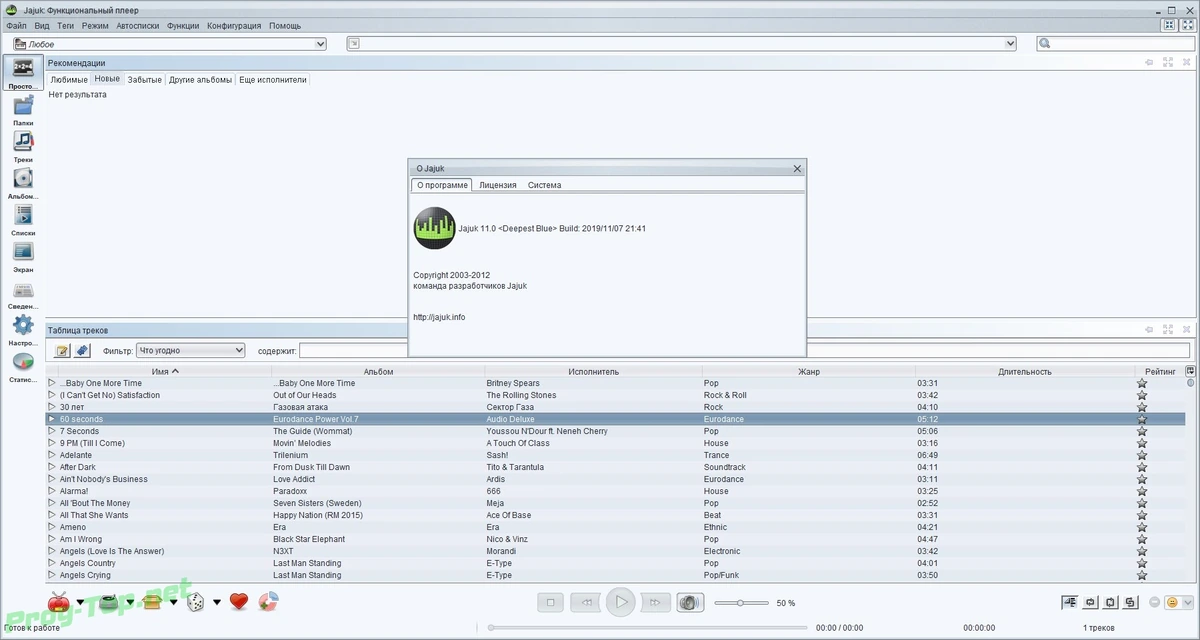The image size is (1200, 640).
Task: Open the Статистика perspective icon
Action: pyautogui.click(x=23, y=361)
